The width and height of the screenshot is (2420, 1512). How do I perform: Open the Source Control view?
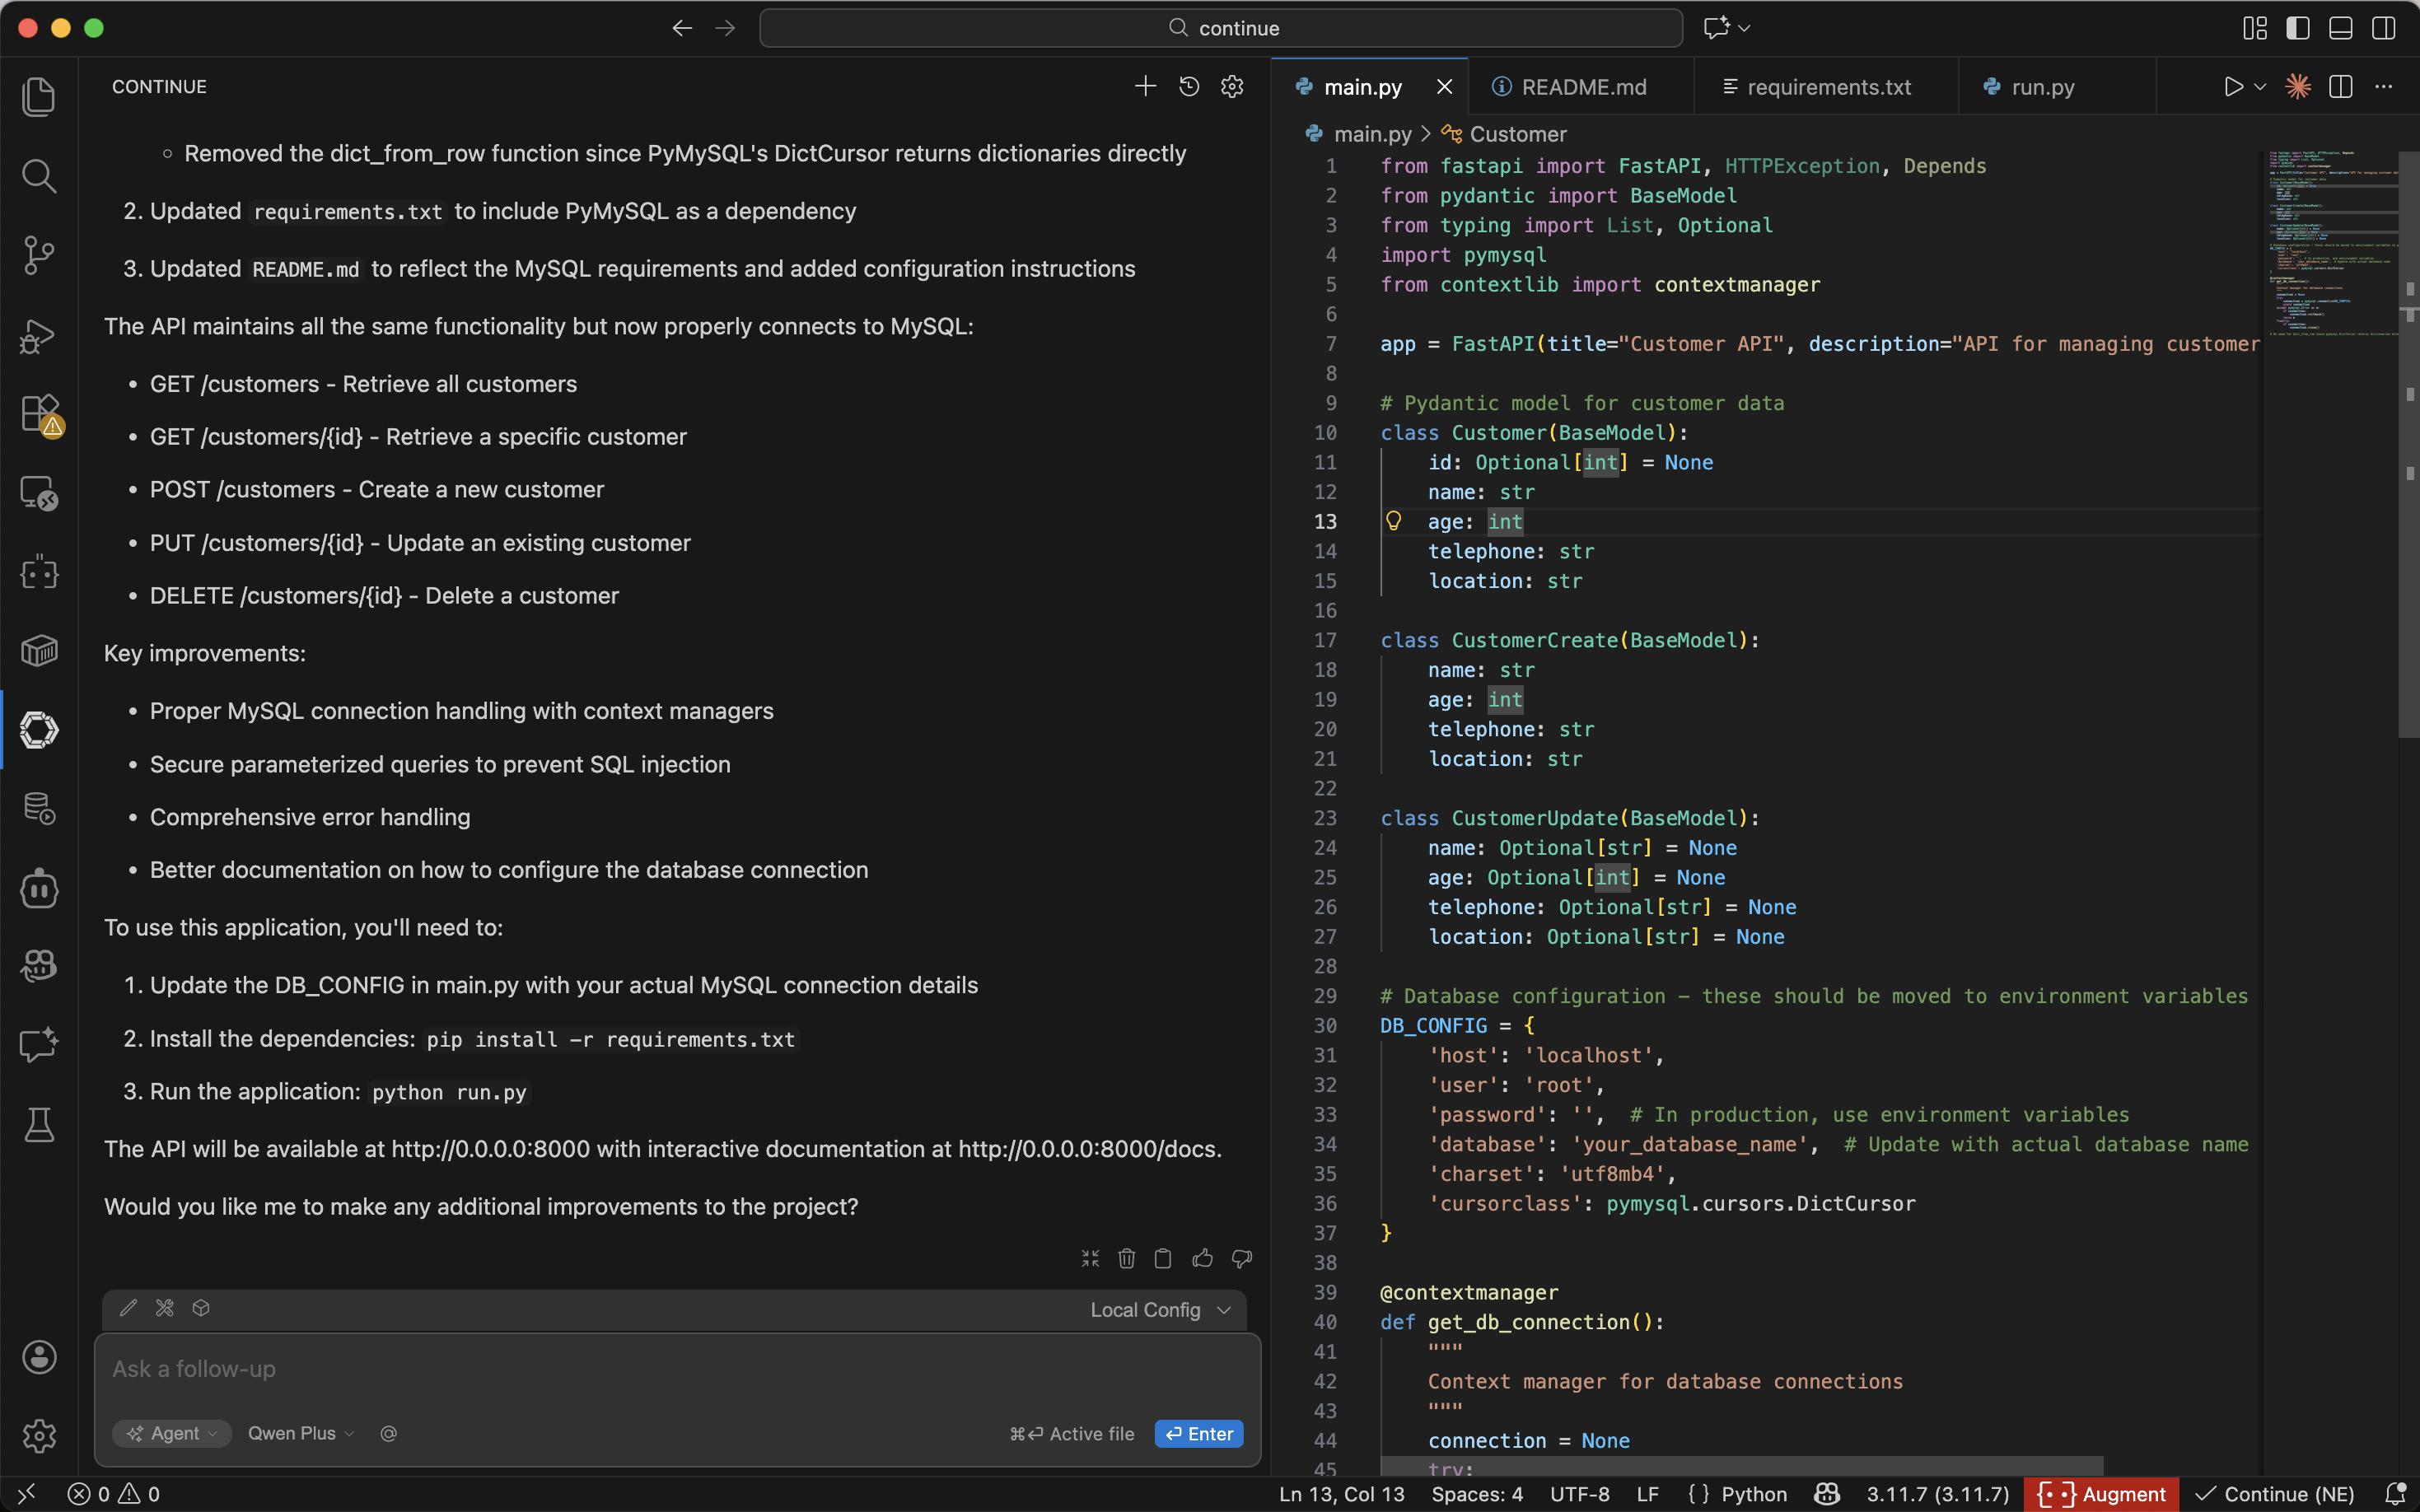coord(38,255)
